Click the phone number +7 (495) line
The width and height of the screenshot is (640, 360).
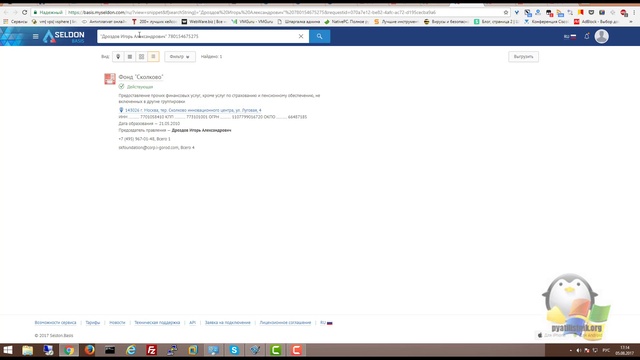tap(144, 139)
